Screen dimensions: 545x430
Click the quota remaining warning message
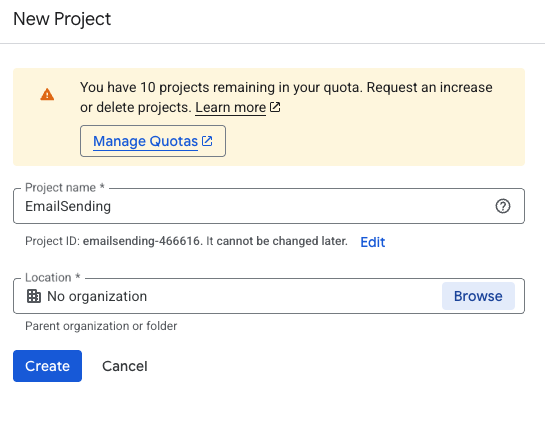click(286, 97)
